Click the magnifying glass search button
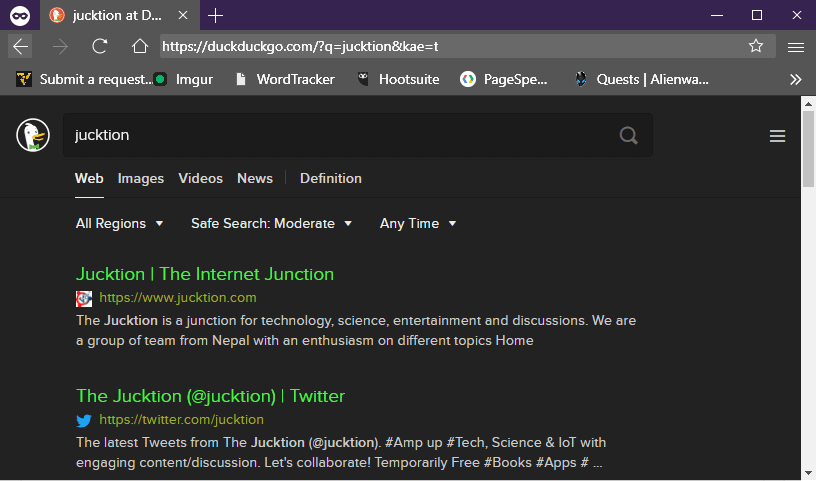Viewport: 816px width, 481px height. pyautogui.click(x=628, y=135)
